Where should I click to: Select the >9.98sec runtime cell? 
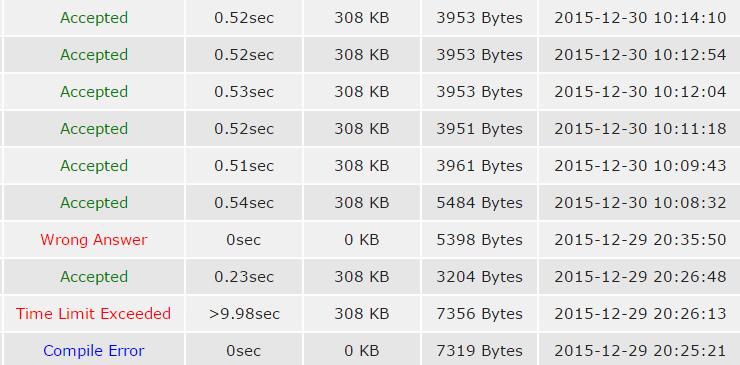(244, 314)
